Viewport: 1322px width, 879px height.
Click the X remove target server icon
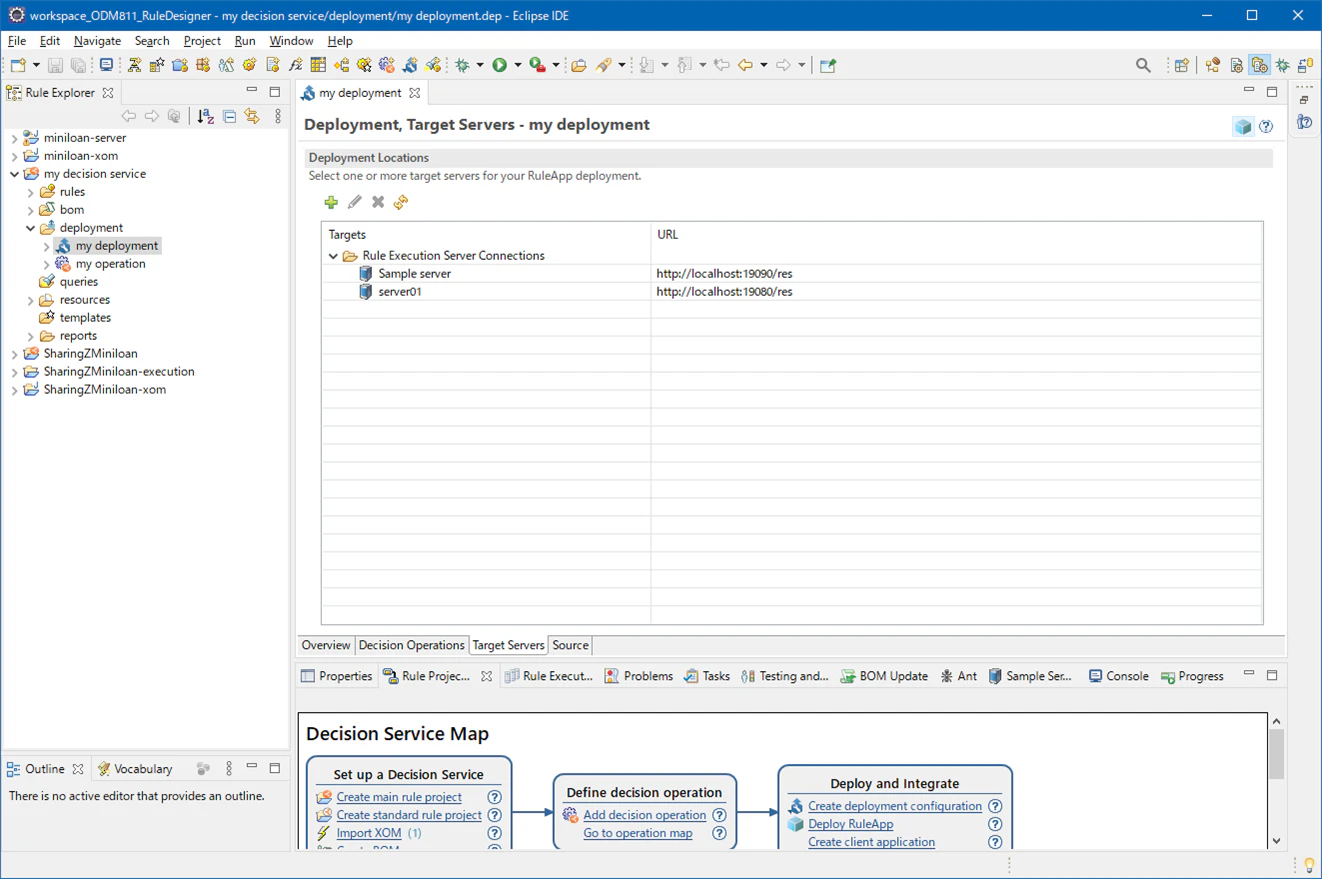(378, 202)
